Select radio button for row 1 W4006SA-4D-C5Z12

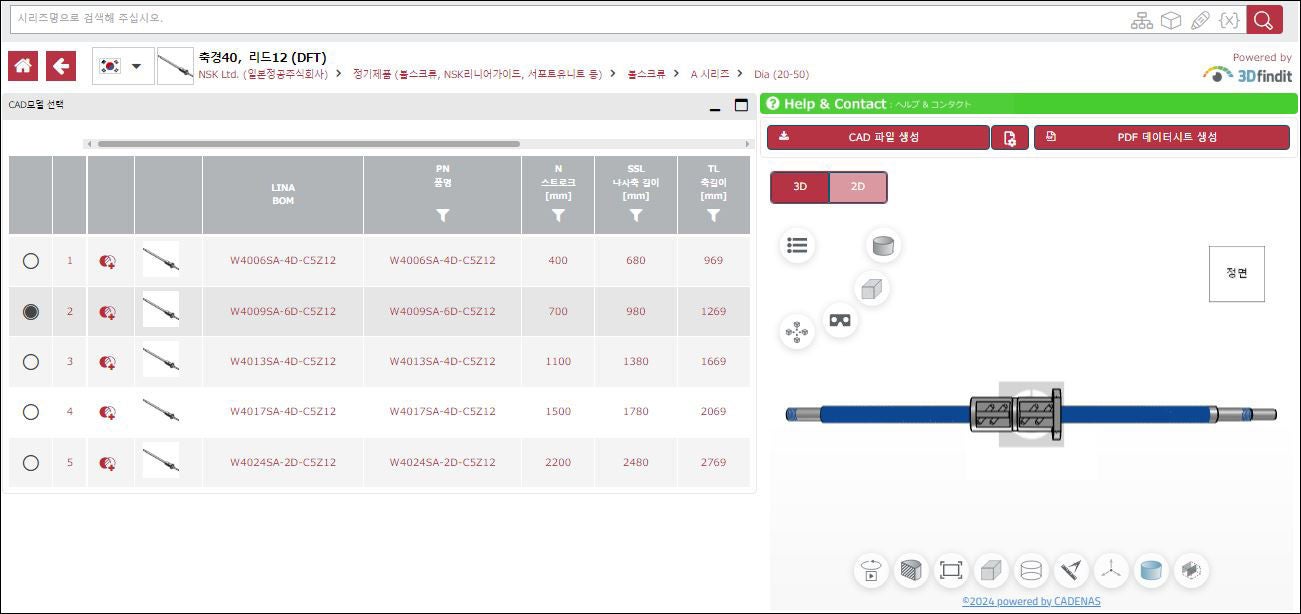(31, 261)
